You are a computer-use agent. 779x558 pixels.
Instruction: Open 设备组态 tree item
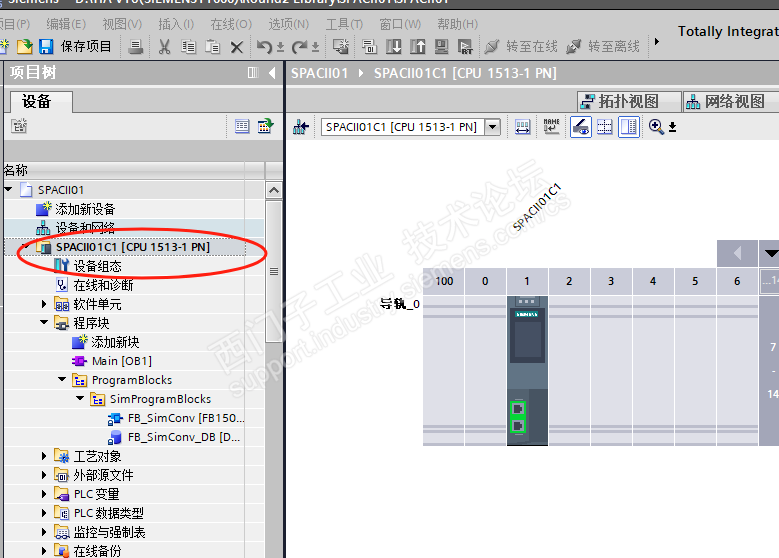(x=97, y=266)
